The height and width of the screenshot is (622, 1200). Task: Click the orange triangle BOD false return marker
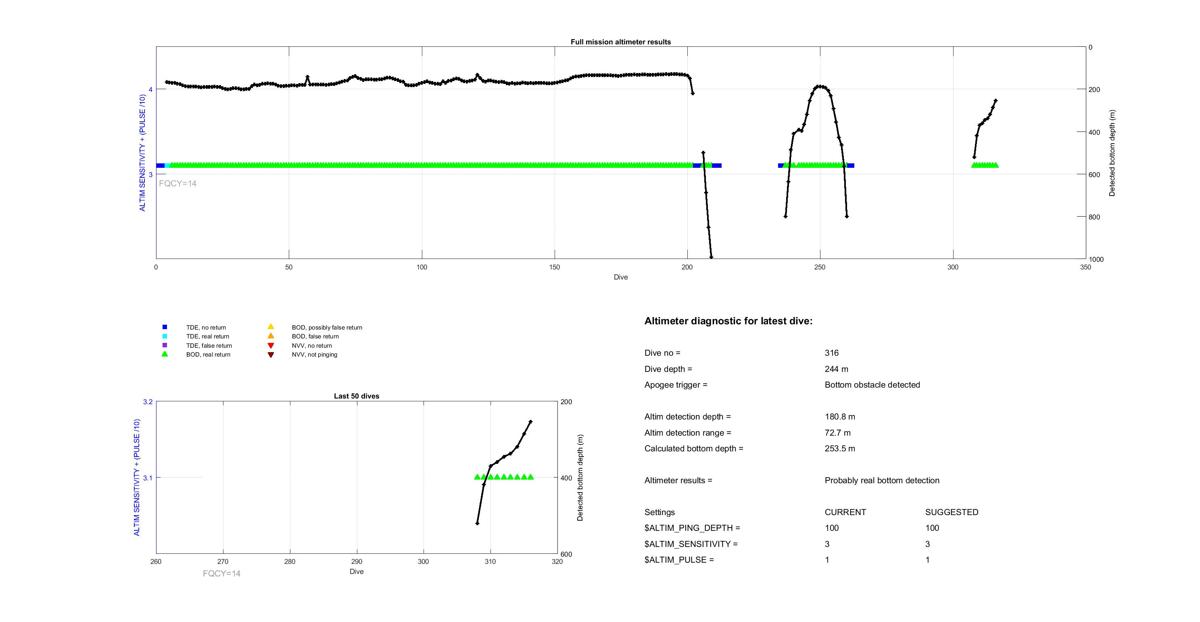[x=270, y=336]
